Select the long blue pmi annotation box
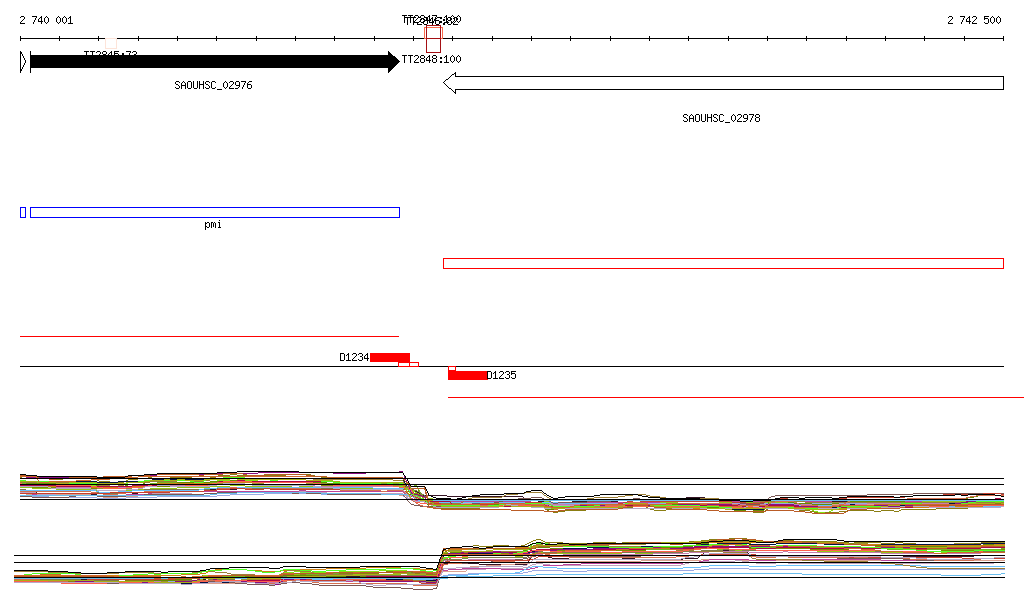Image resolution: width=1024 pixels, height=611 pixels. pyautogui.click(x=215, y=212)
